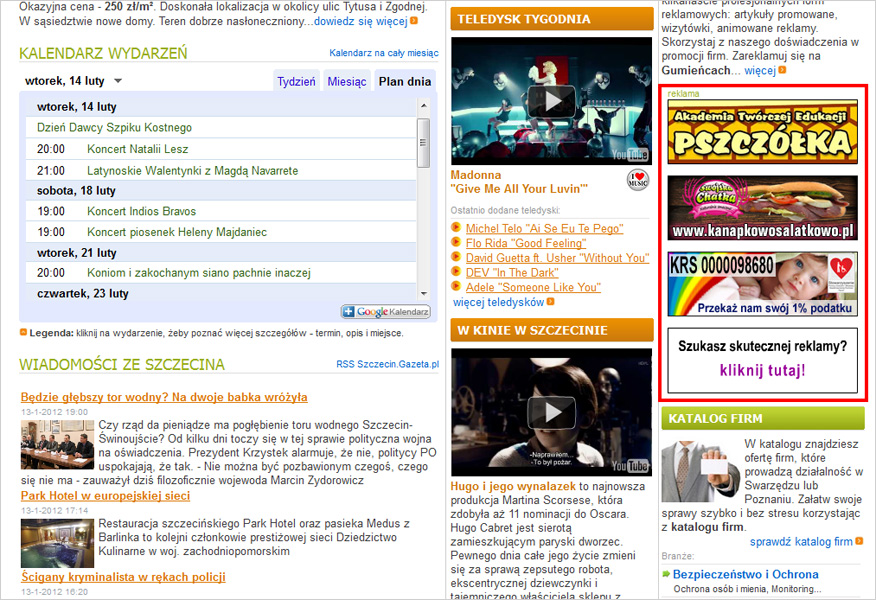Open Flo Rida Good Feeling video link
The height and width of the screenshot is (600, 876).
[526, 243]
